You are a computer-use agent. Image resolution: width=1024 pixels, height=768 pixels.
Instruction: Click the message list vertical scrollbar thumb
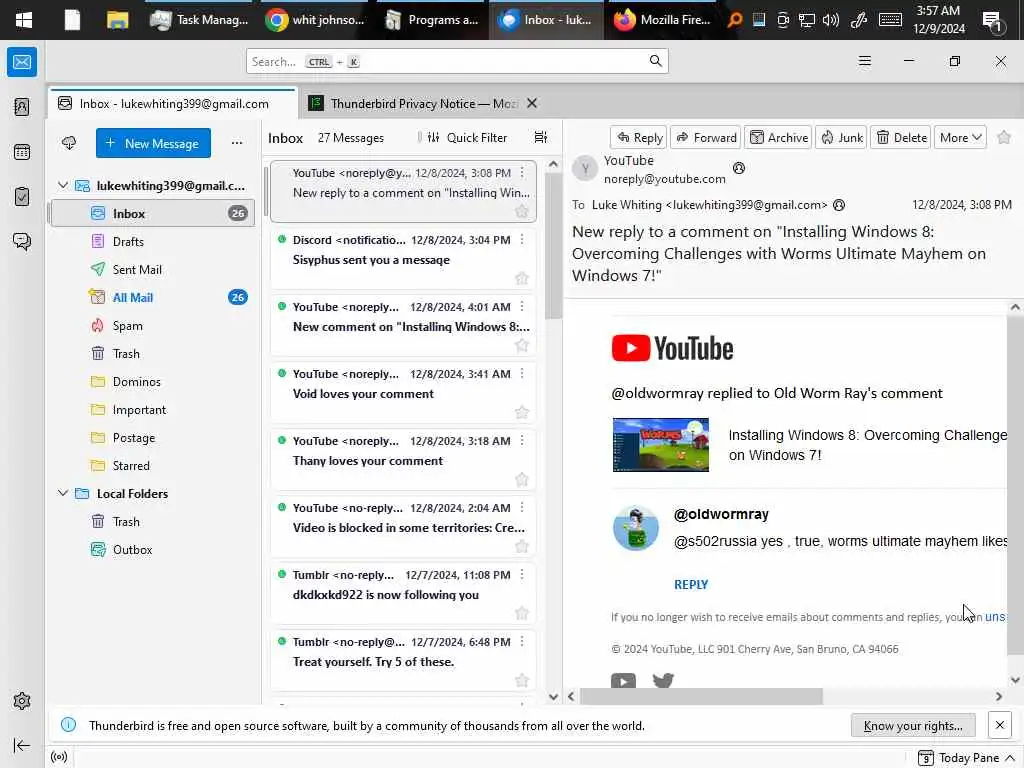click(553, 246)
